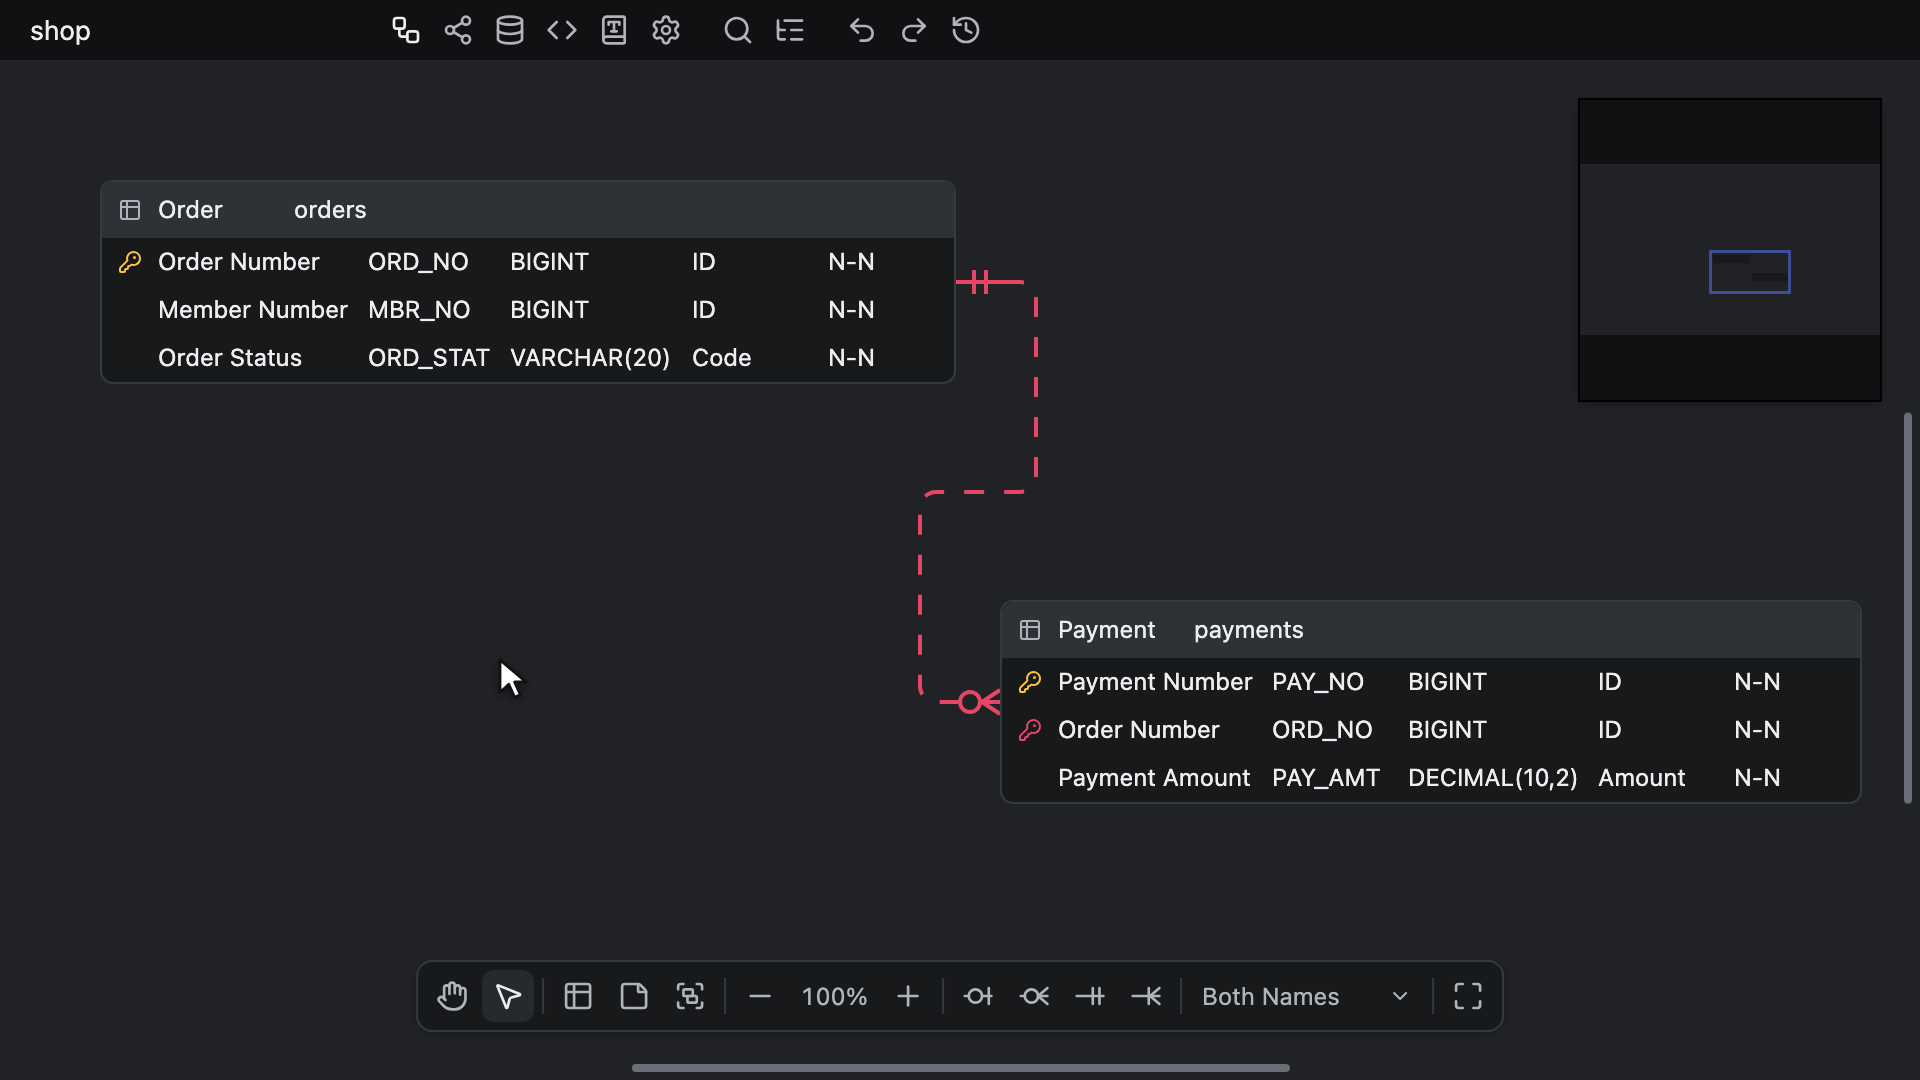Select the hand pan tool
Viewport: 1920px width, 1080px height.
click(452, 996)
